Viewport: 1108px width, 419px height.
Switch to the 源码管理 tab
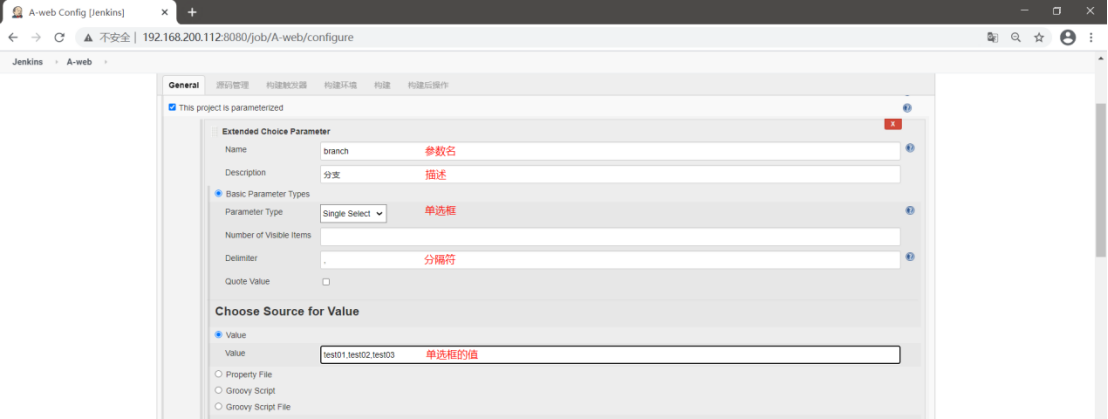232,85
